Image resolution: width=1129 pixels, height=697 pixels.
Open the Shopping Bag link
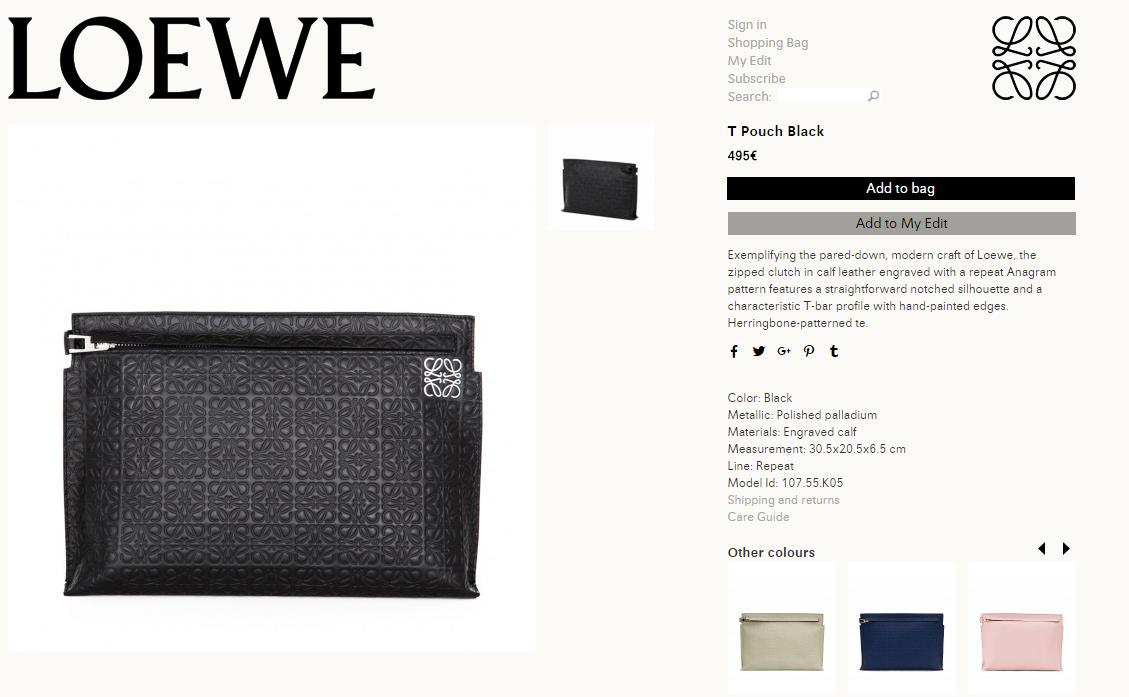pyautogui.click(x=768, y=42)
